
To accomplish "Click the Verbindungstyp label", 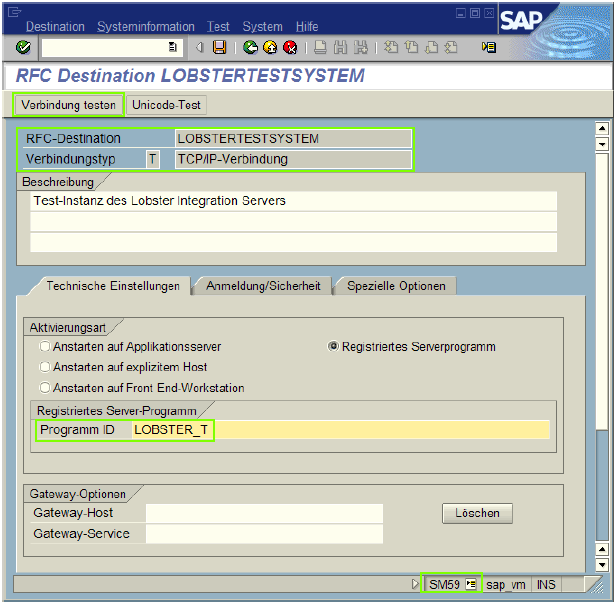I will click(71, 159).
